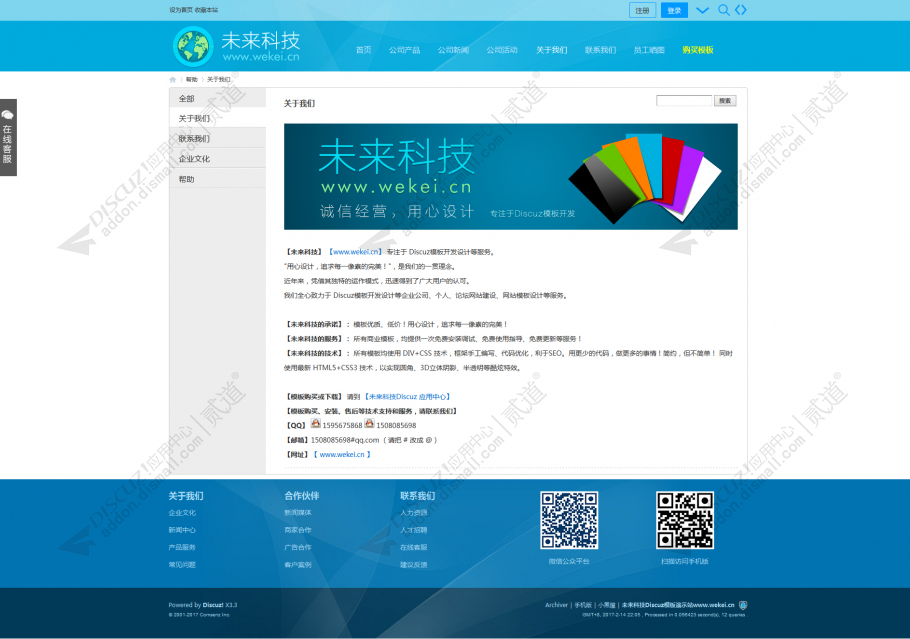Screen dimensions: 910x639
Task: Click 帮助 in the breadcrumb
Action: (x=192, y=80)
